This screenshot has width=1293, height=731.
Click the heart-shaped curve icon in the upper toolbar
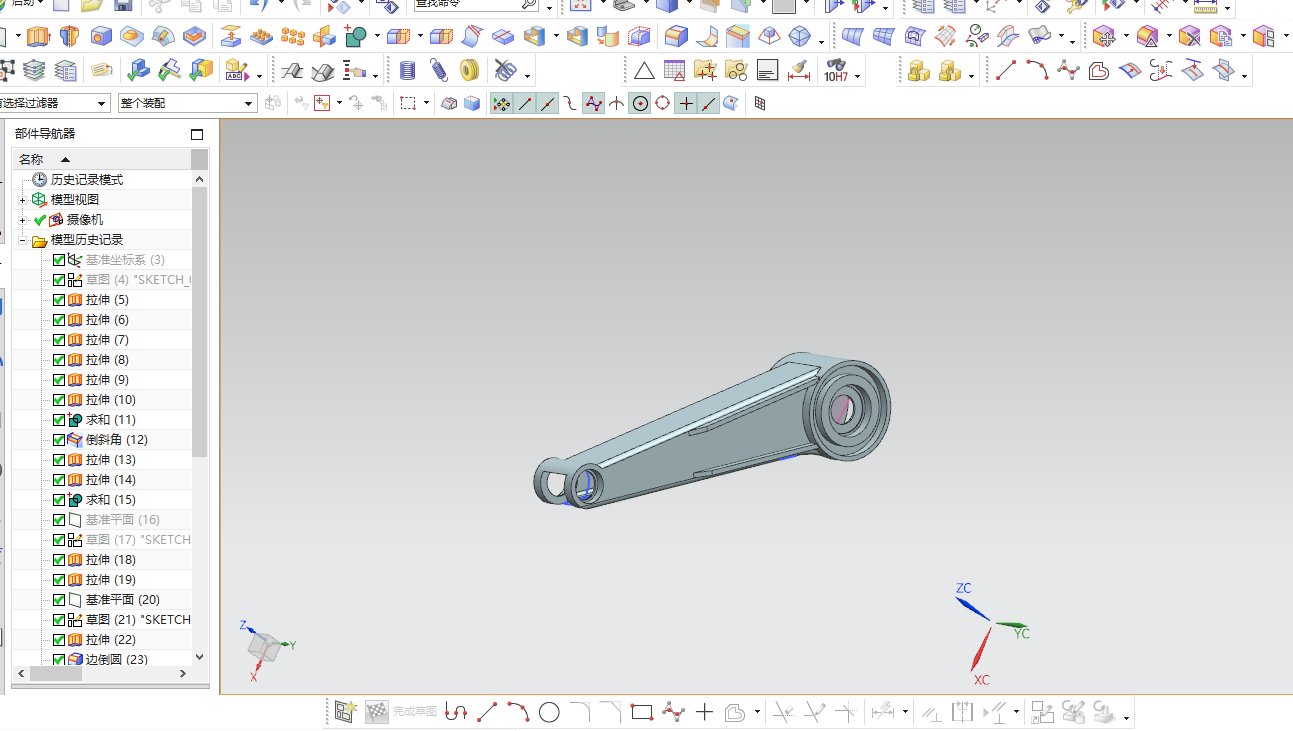tap(1099, 71)
